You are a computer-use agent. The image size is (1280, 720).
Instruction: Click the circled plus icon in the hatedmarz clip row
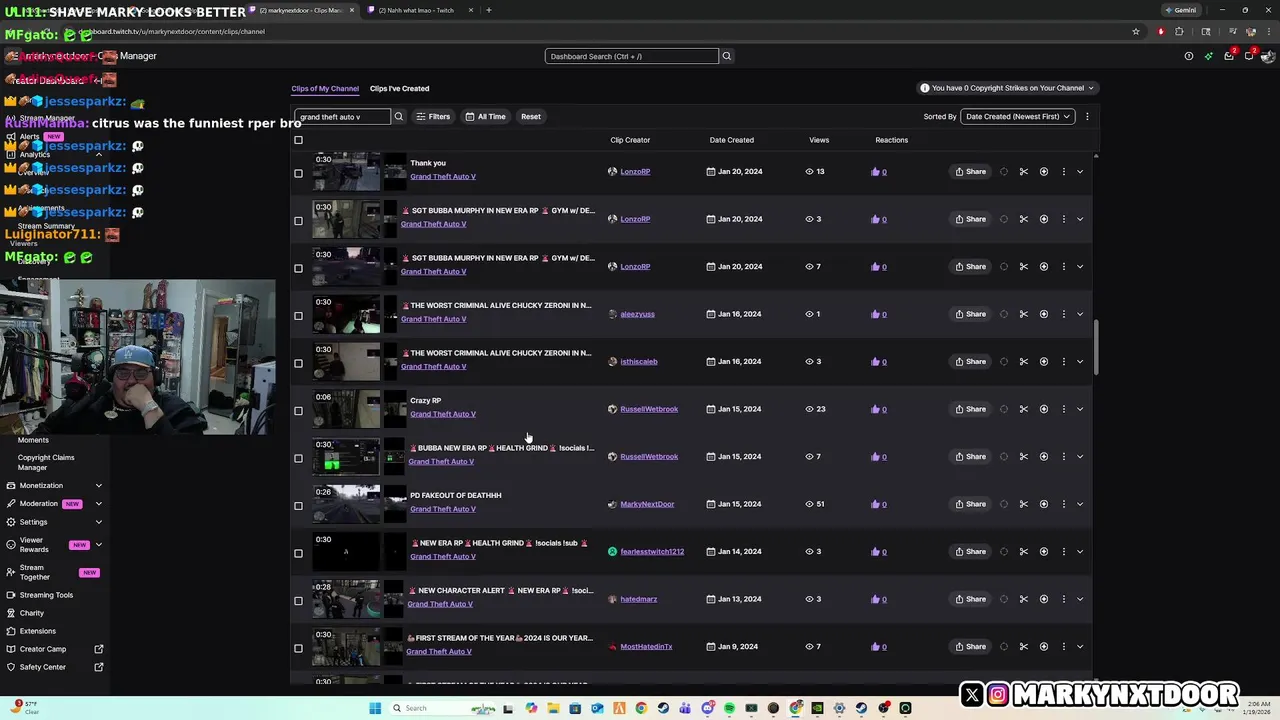1043,599
